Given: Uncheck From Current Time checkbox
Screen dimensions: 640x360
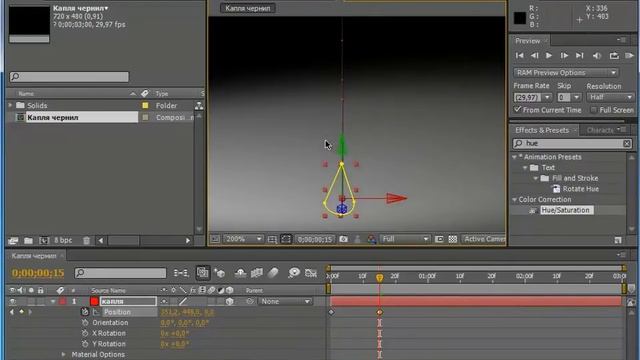Looking at the screenshot, I should [518, 110].
